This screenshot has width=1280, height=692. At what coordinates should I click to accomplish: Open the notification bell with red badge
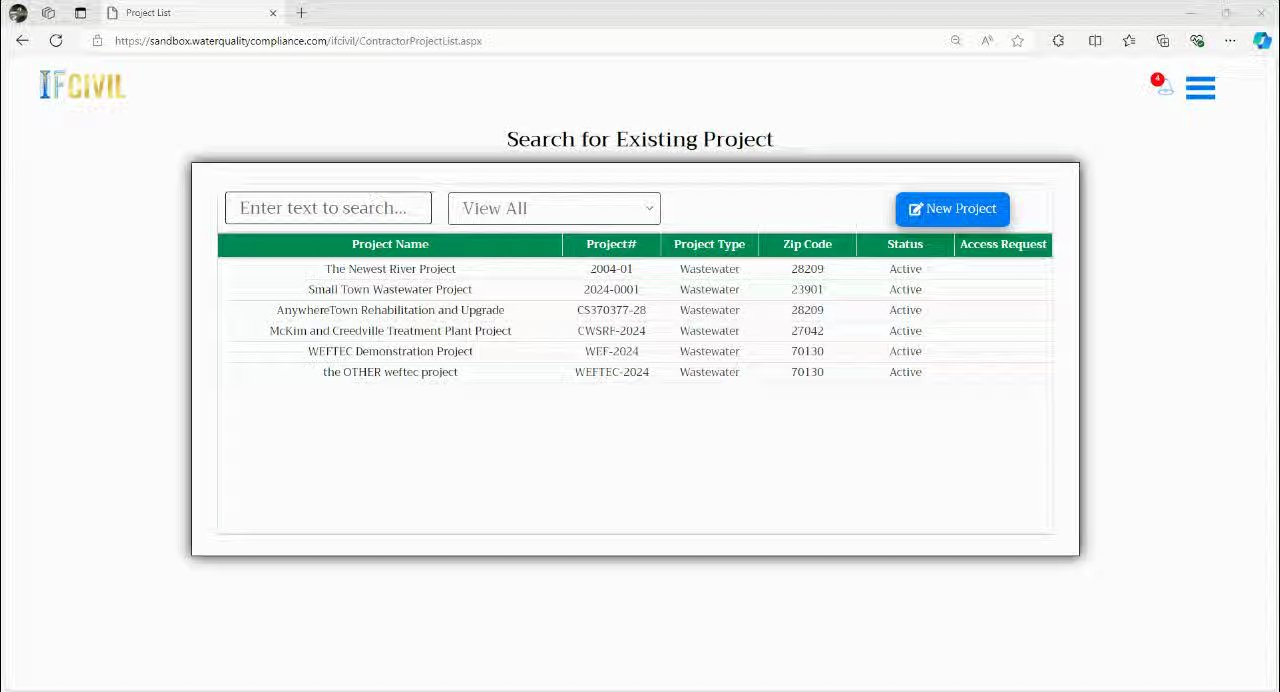pyautogui.click(x=1162, y=86)
